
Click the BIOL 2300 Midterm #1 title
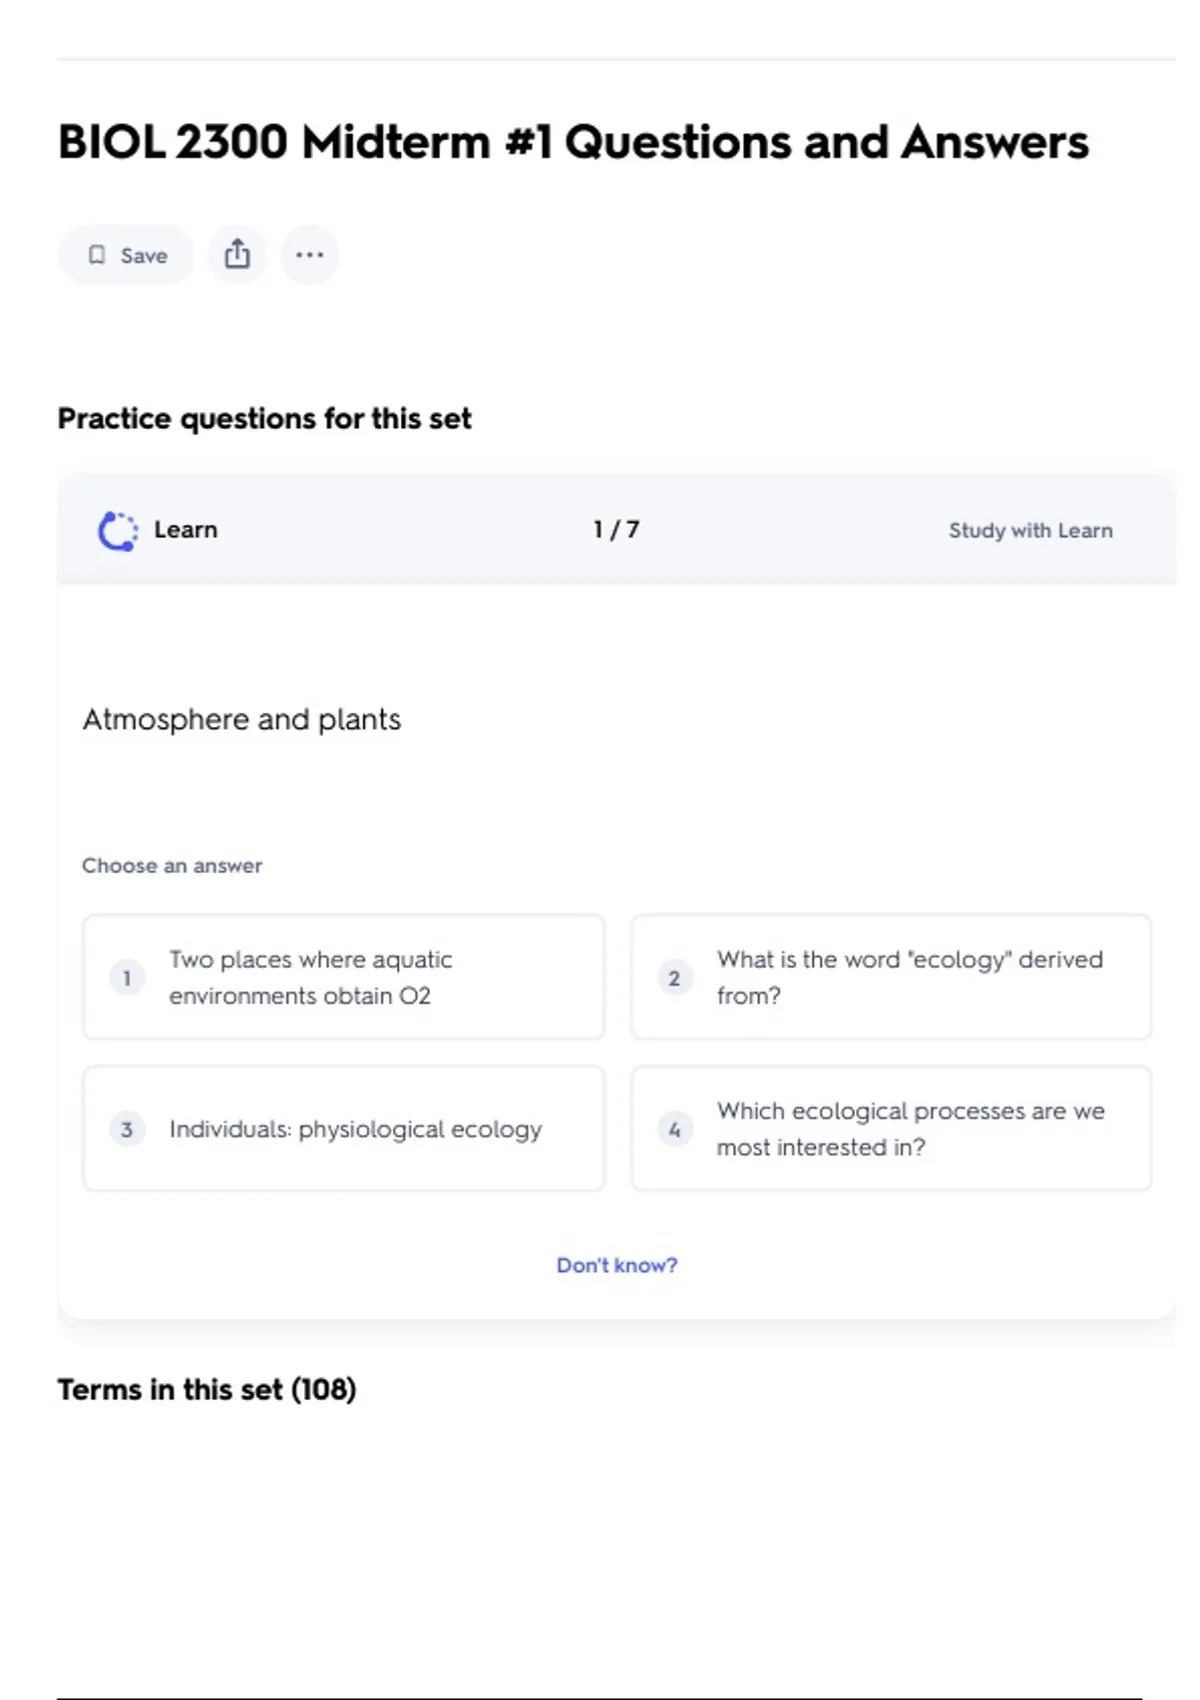pos(573,142)
